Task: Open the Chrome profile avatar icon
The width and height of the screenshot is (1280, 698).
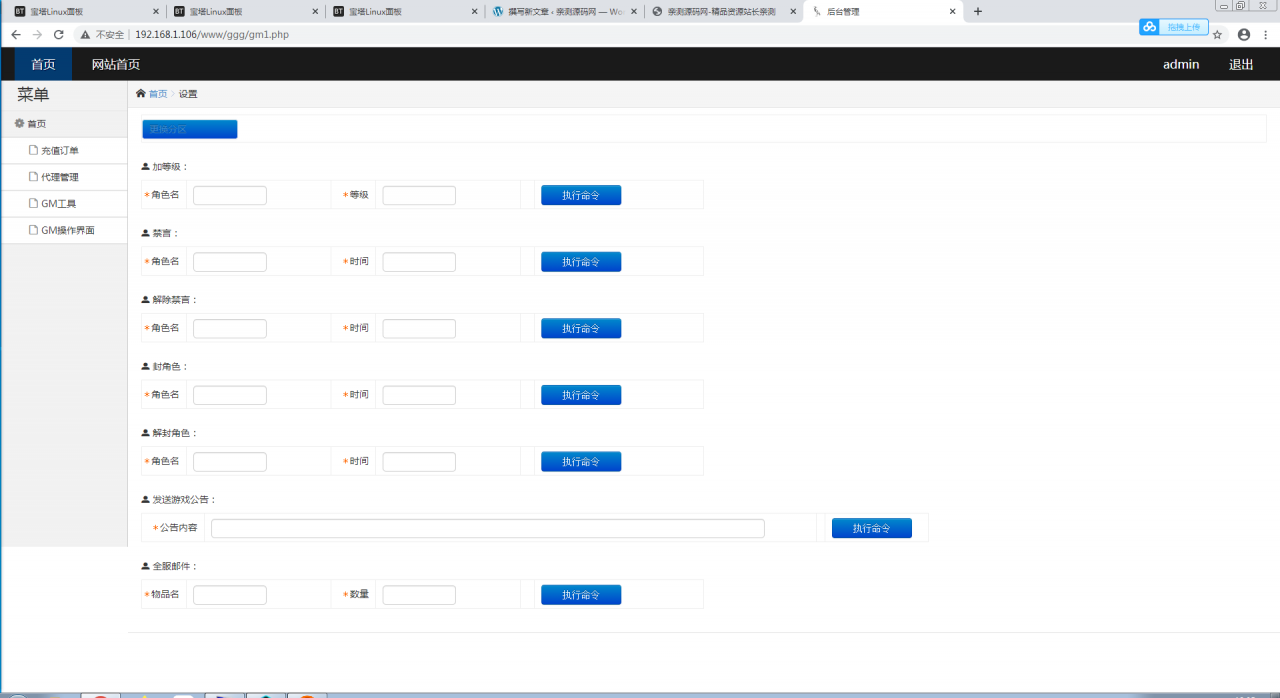Action: tap(1244, 34)
